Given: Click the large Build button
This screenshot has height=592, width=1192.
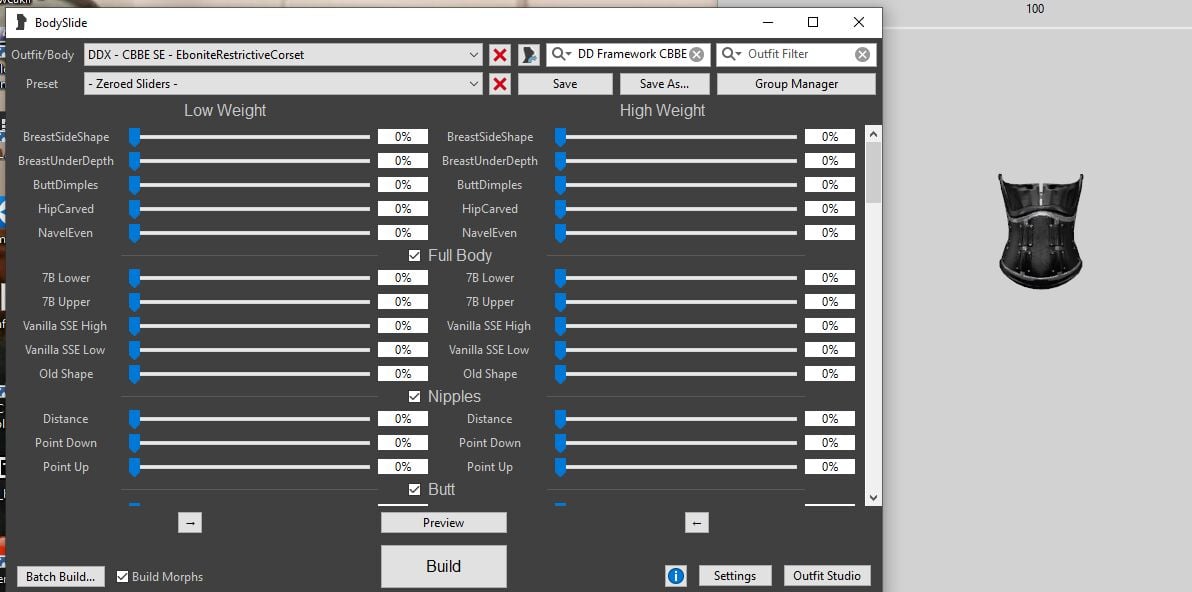Looking at the screenshot, I should click(x=443, y=566).
